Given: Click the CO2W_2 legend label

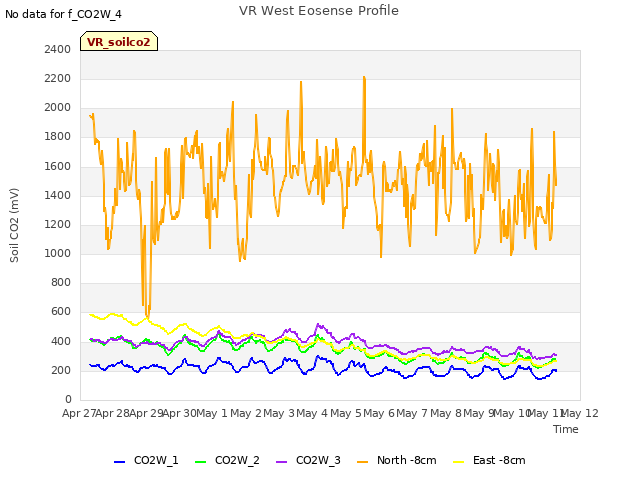Looking at the screenshot, I should (x=237, y=460).
